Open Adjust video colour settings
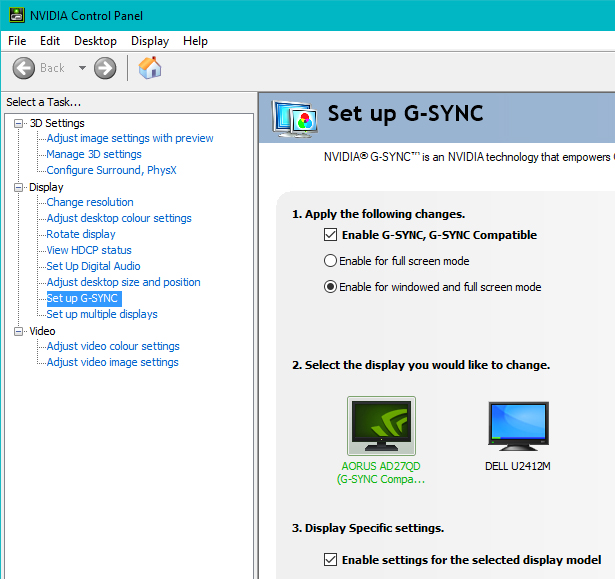 113,346
